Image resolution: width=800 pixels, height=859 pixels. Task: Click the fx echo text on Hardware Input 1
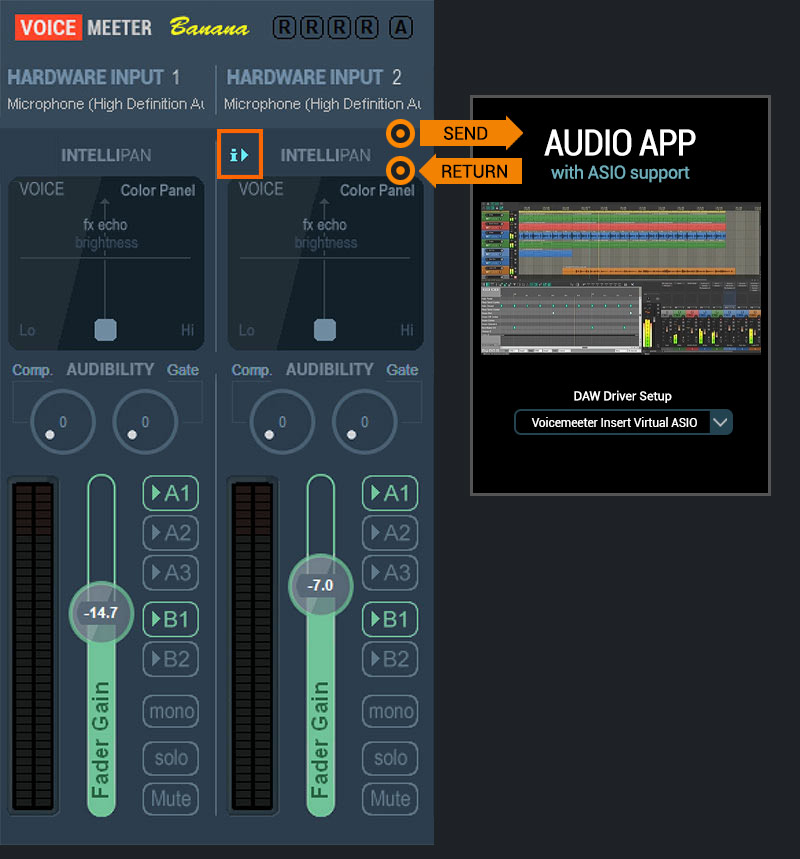[x=105, y=225]
